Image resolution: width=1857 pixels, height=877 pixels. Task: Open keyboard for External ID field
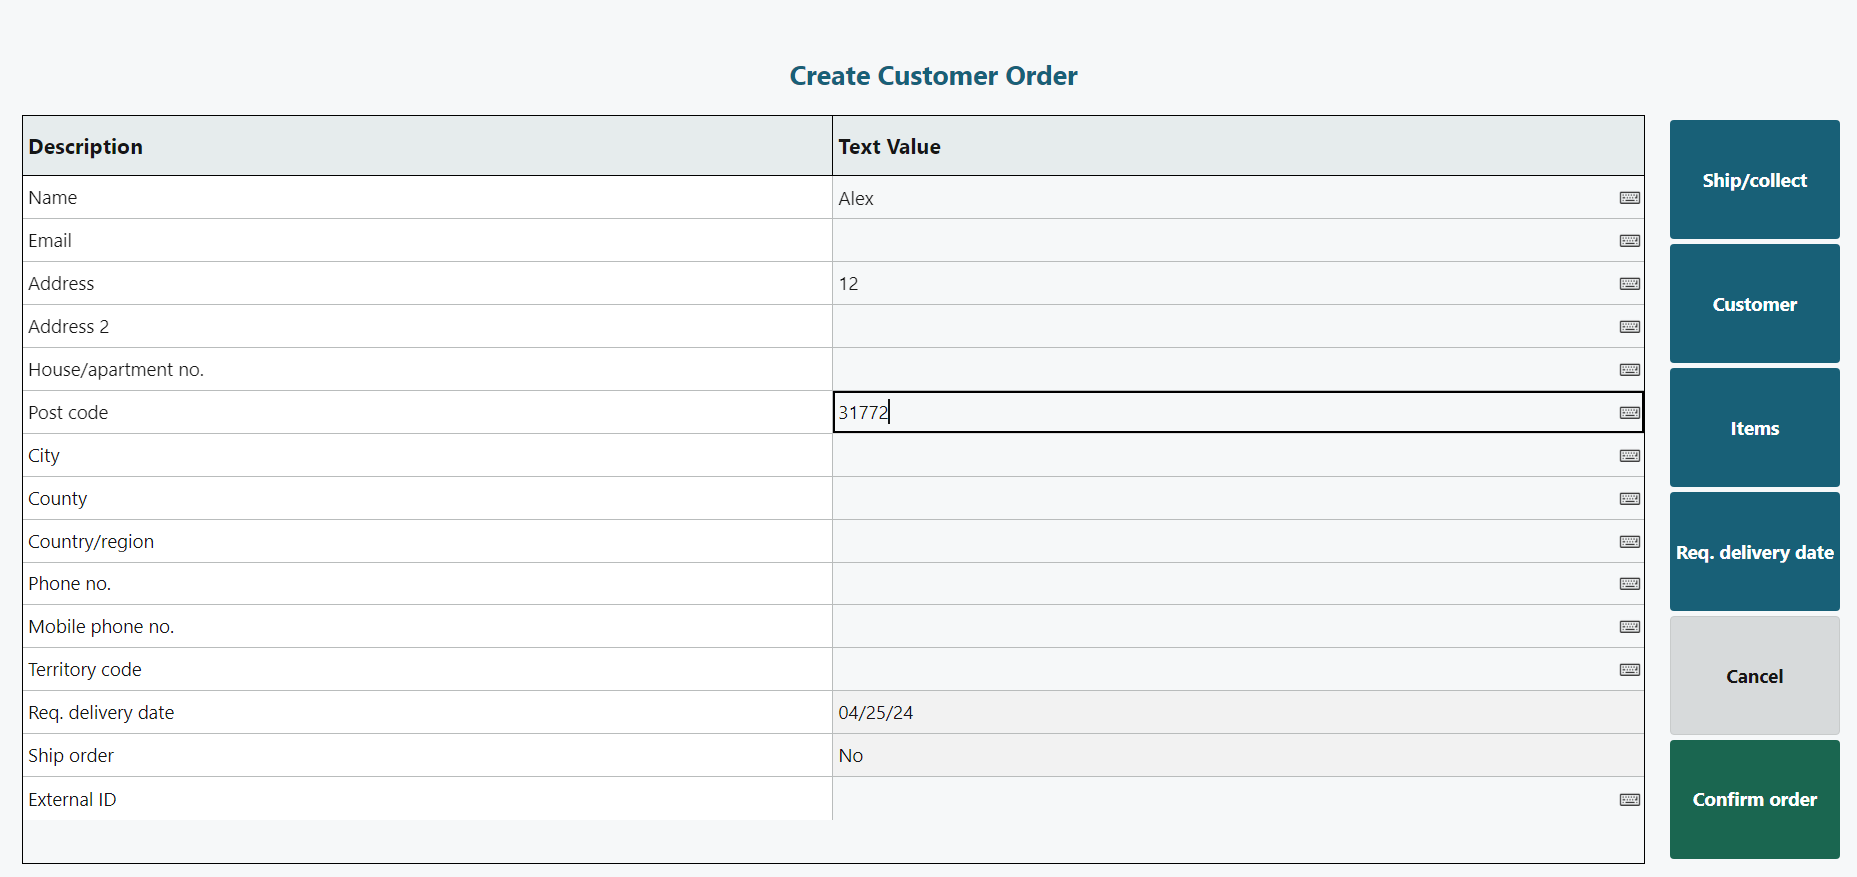[x=1629, y=800]
